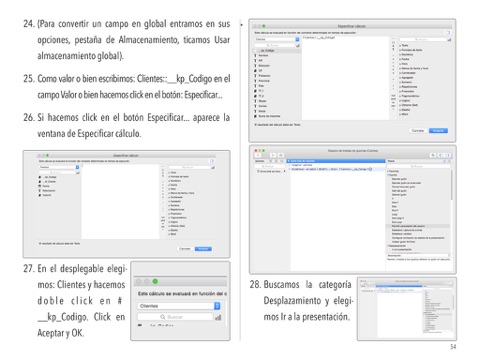Select Suma total script in scripts list
The width and height of the screenshot is (480, 360).
pyautogui.click(x=270, y=171)
